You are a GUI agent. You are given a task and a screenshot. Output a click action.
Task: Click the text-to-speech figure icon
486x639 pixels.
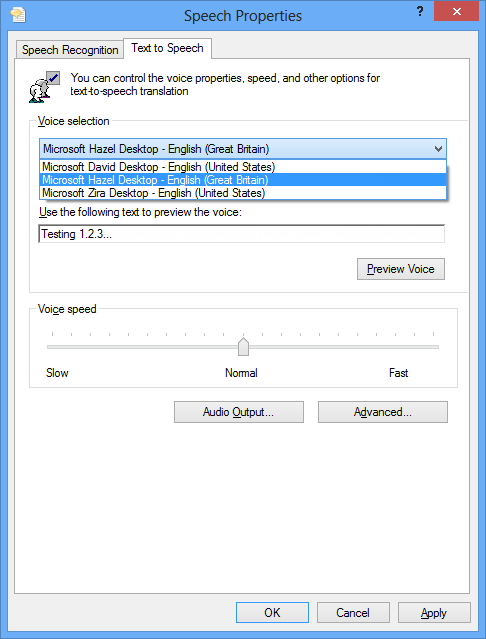[x=44, y=86]
